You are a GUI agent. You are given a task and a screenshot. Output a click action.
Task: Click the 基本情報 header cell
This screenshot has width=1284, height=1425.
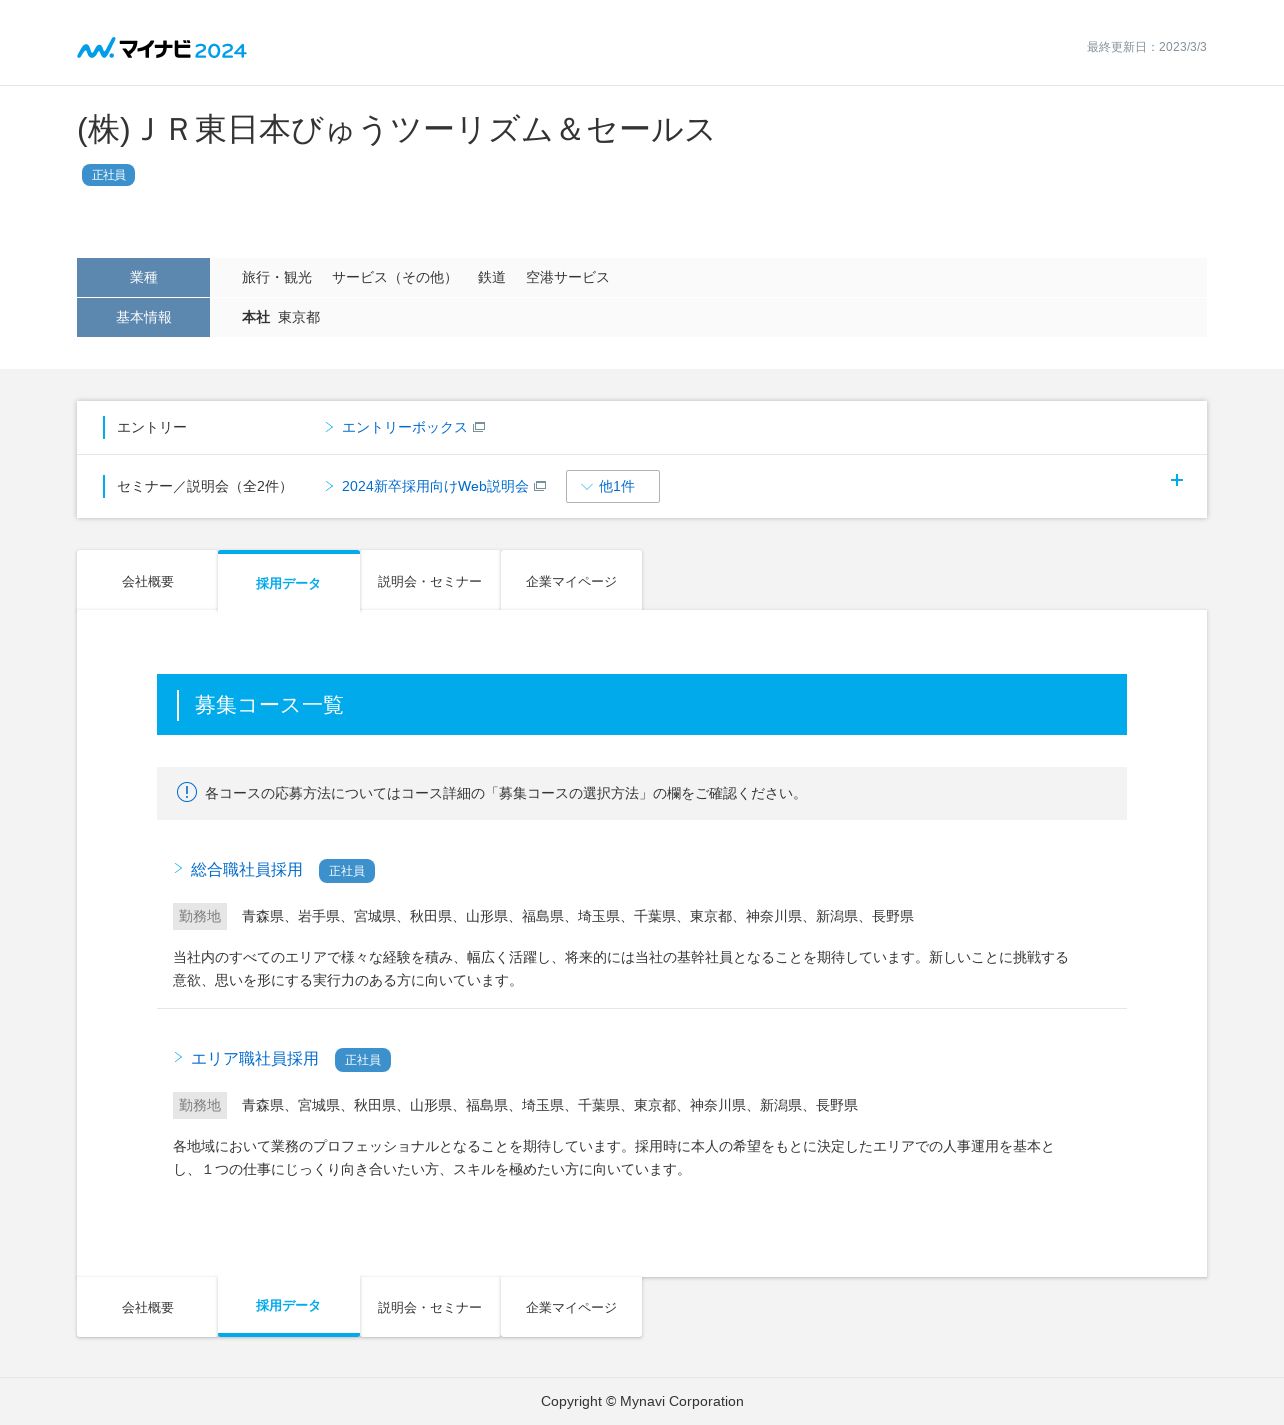(143, 317)
